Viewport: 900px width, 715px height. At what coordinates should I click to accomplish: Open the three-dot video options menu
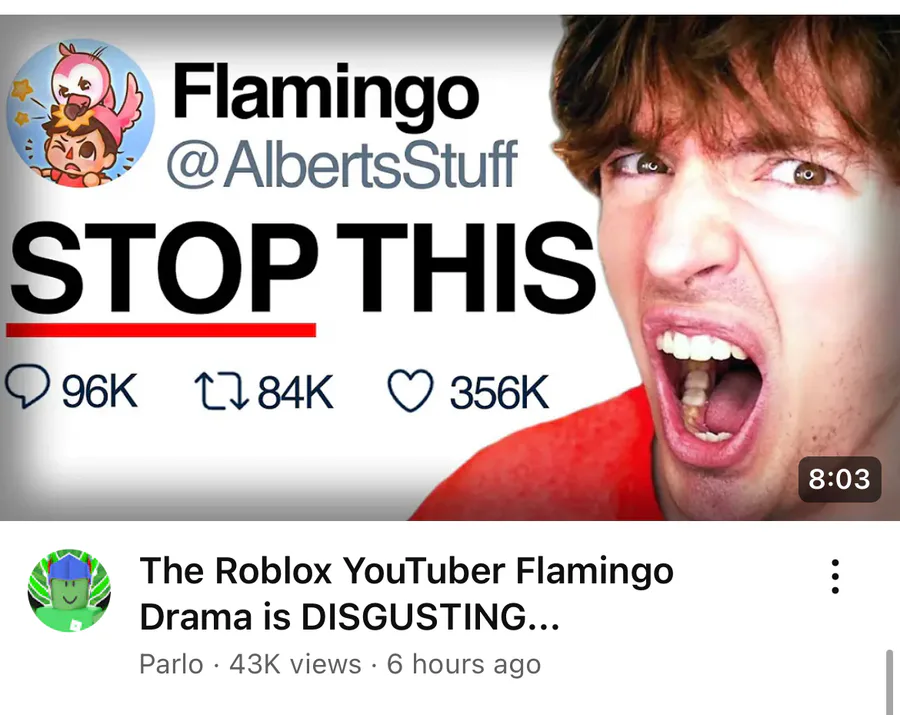pyautogui.click(x=835, y=577)
